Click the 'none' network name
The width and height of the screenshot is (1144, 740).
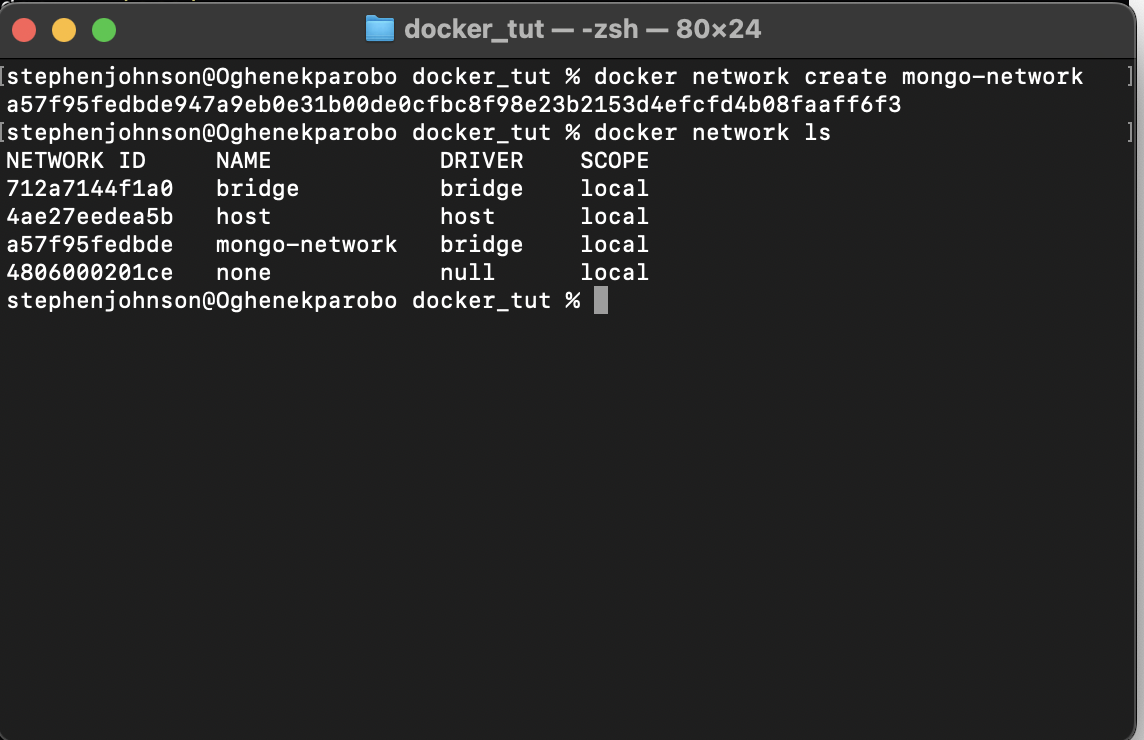243,273
